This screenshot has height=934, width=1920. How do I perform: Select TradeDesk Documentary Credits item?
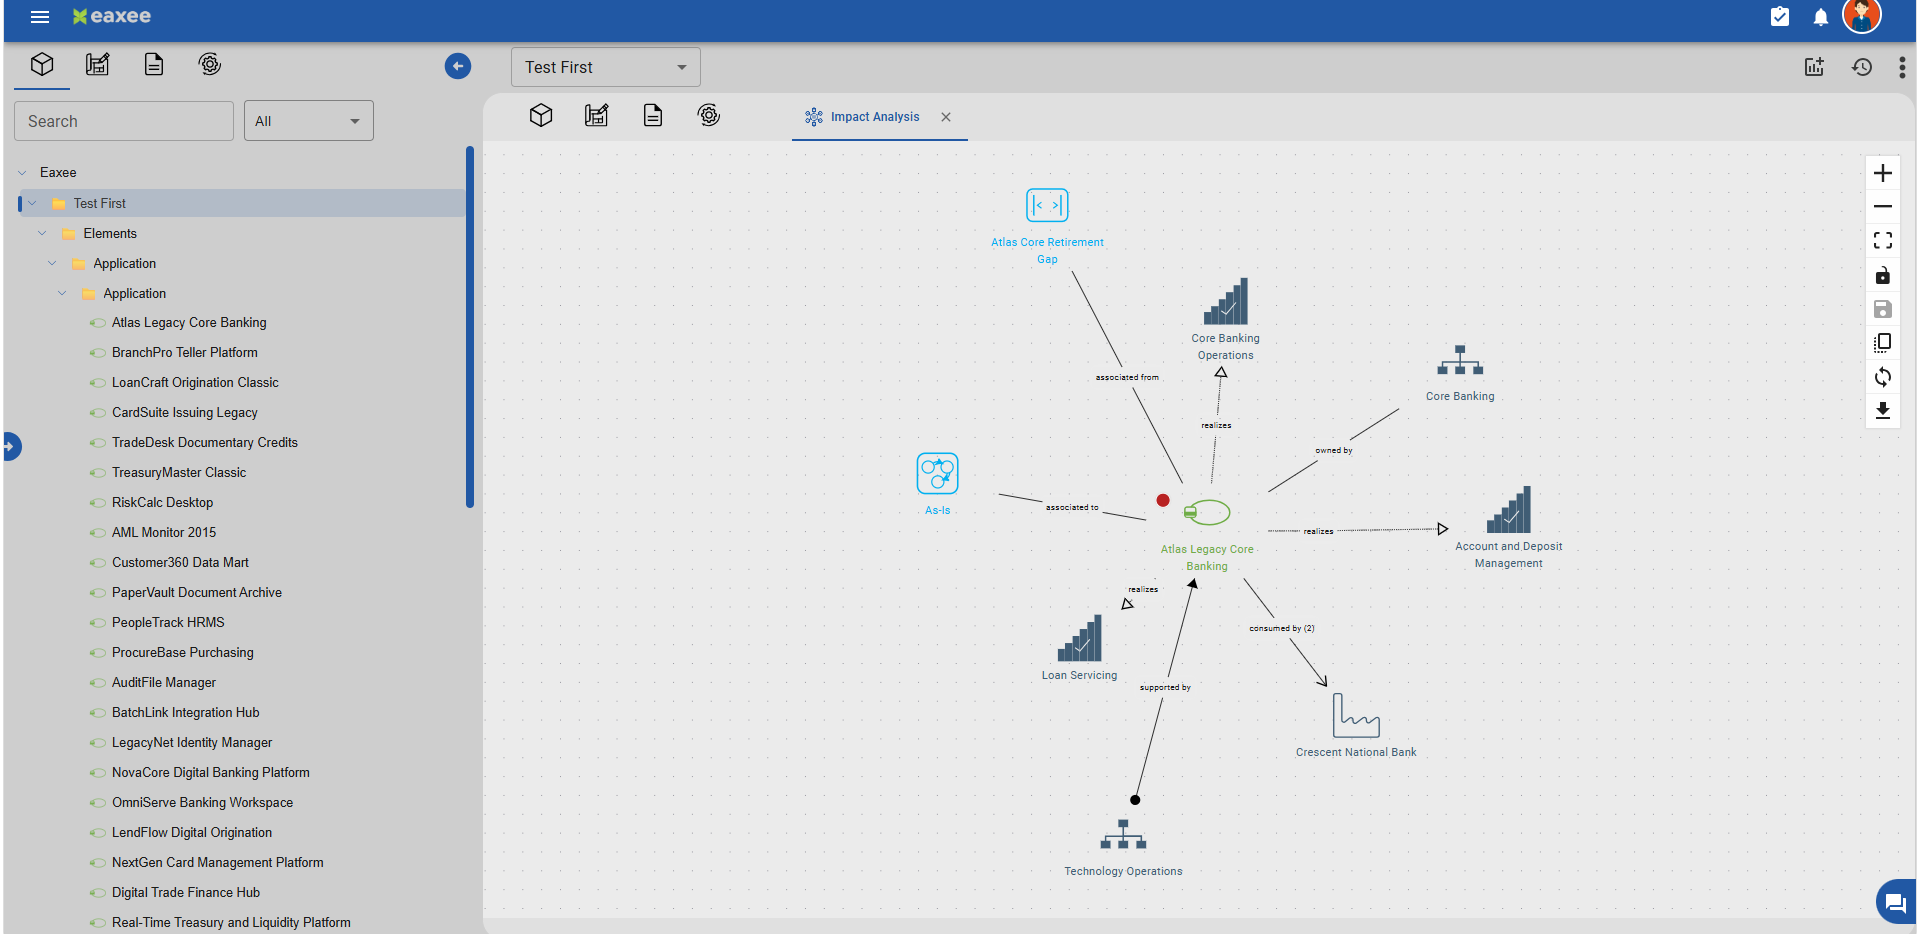click(205, 443)
